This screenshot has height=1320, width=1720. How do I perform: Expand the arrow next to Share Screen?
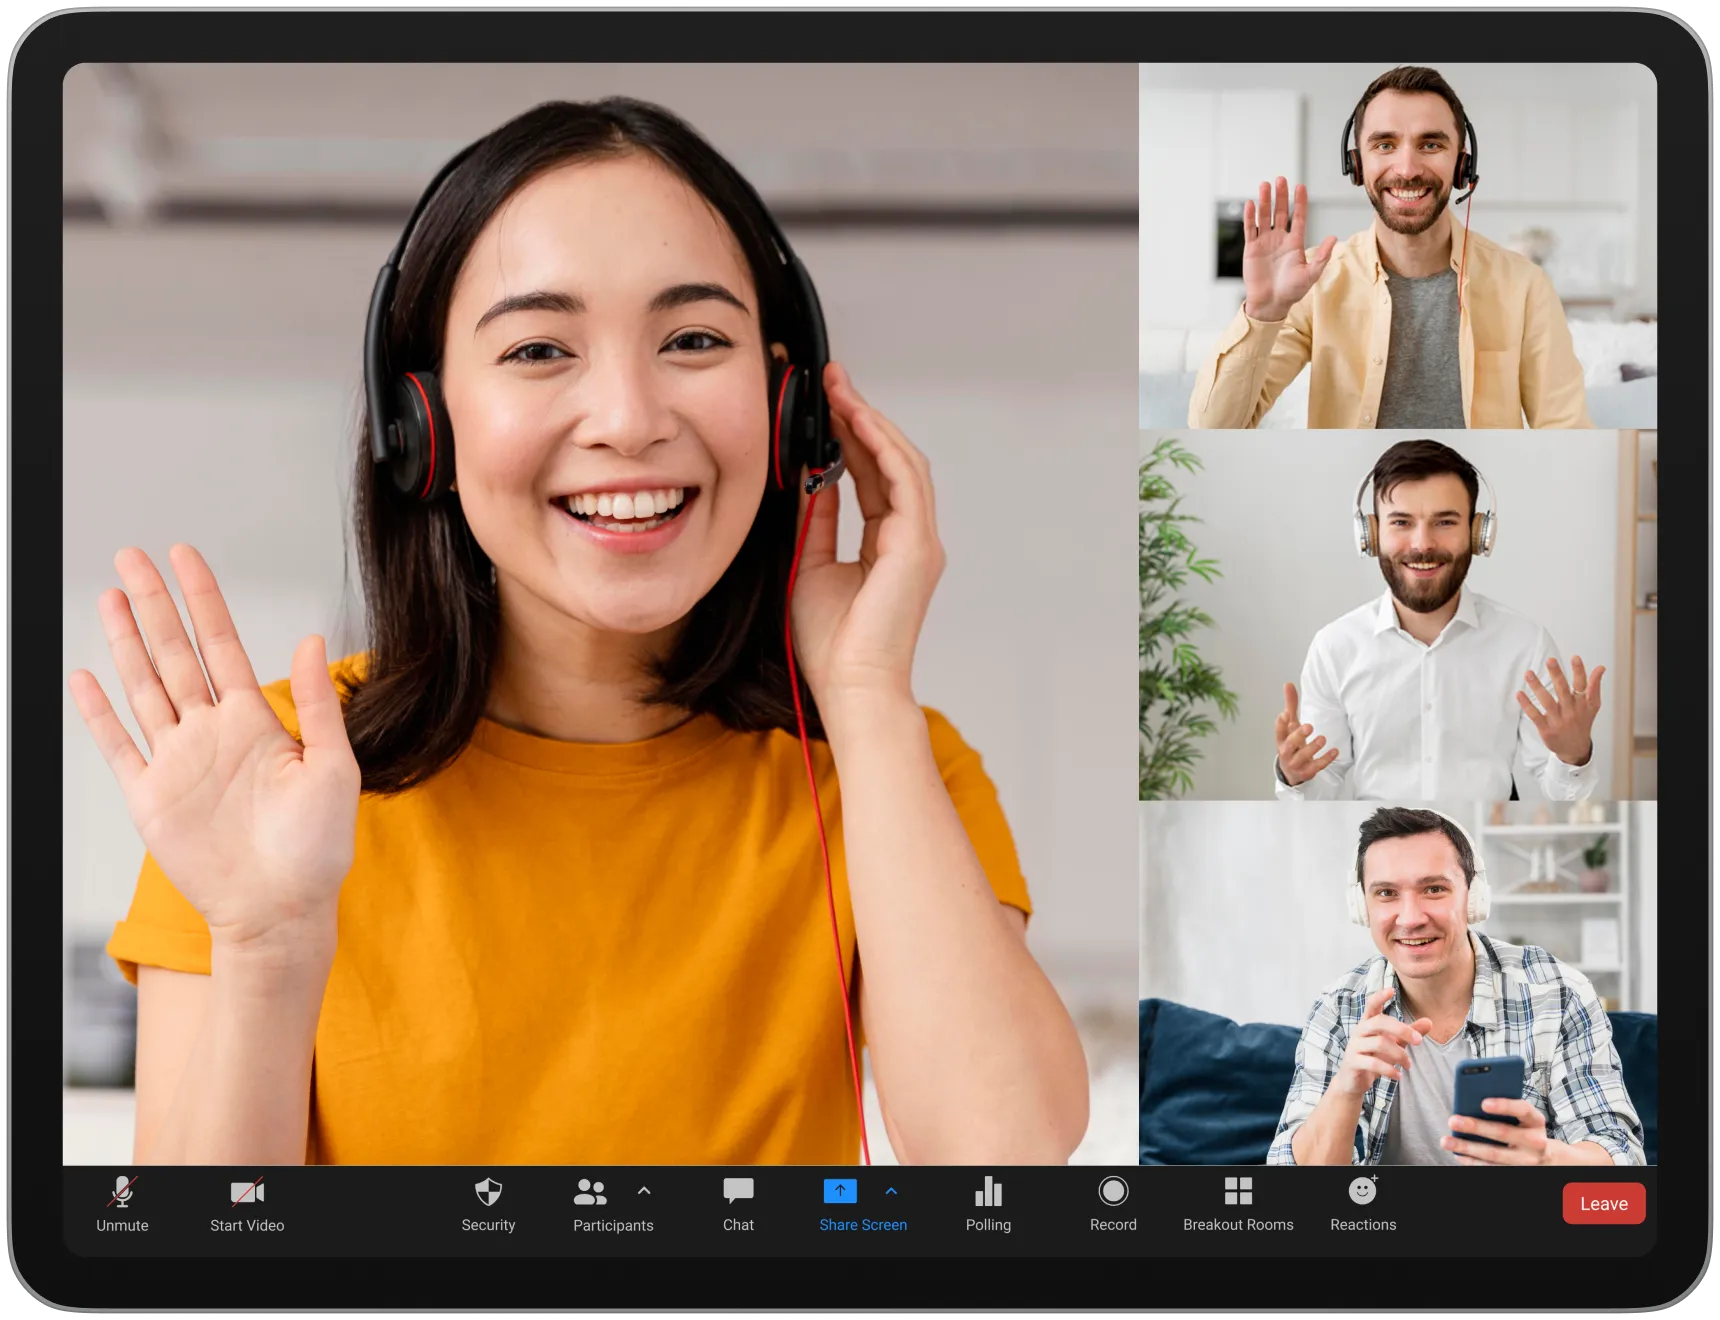891,1191
